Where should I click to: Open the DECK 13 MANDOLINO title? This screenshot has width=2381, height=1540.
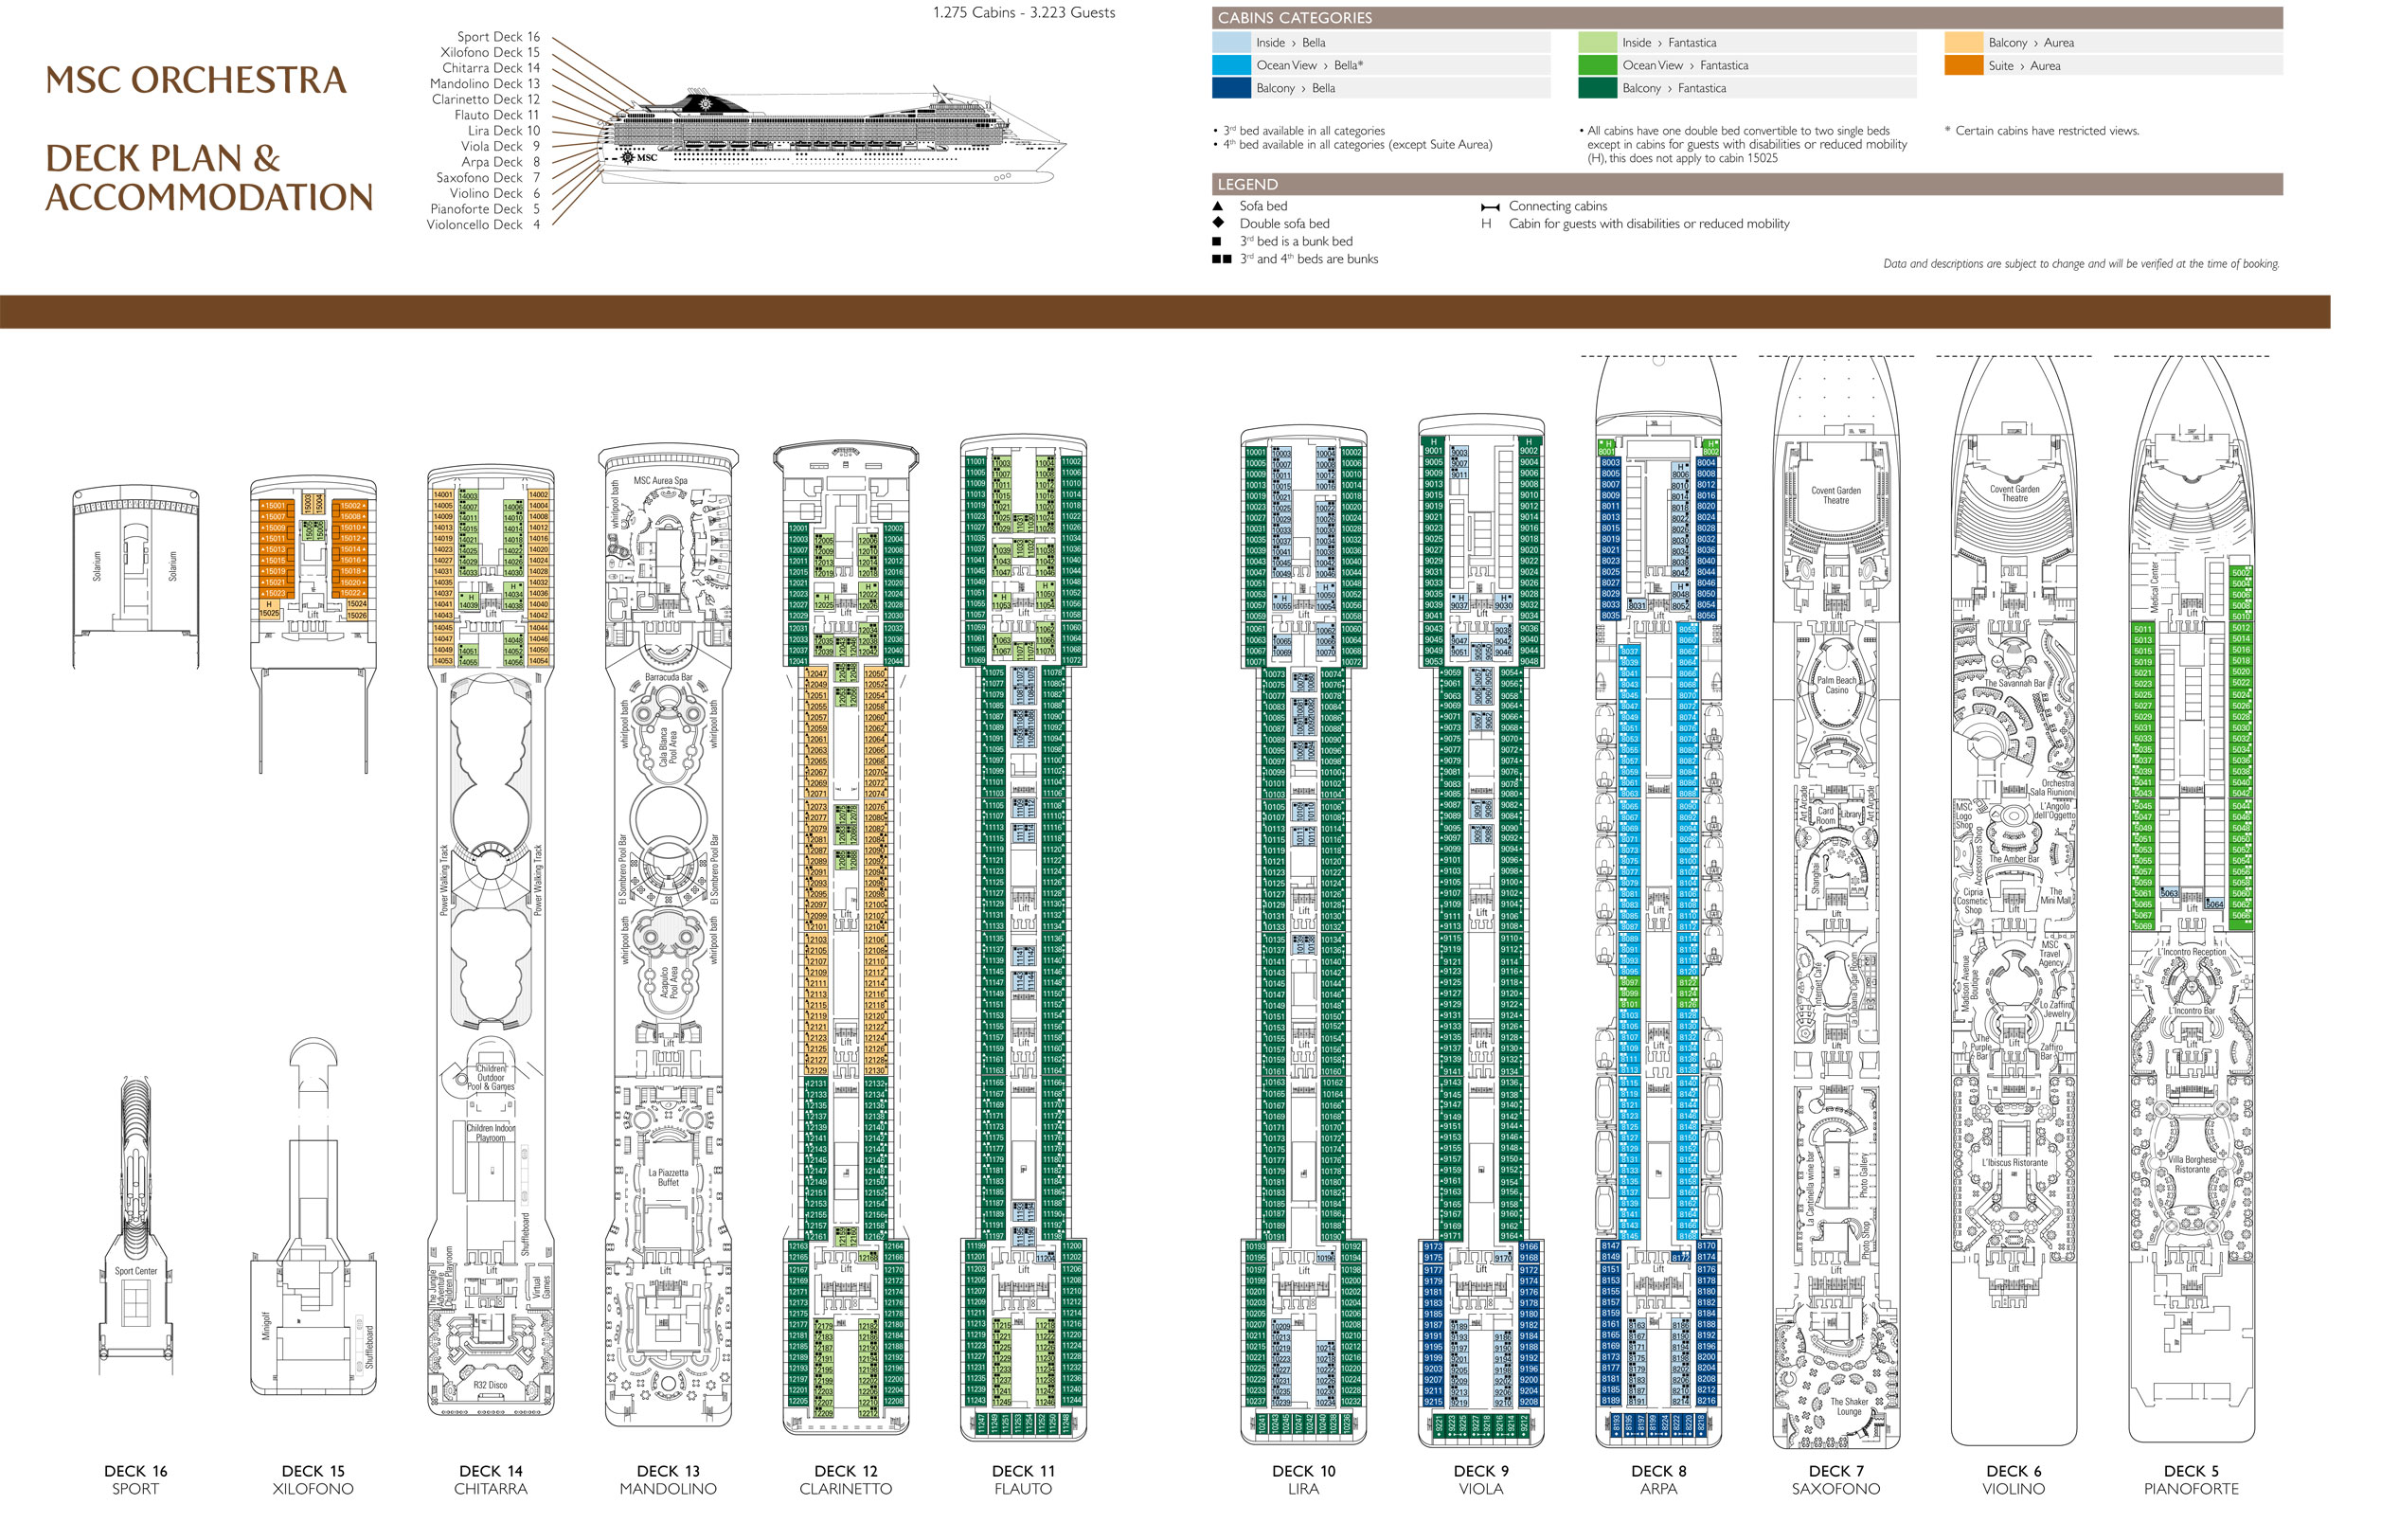pos(668,1480)
